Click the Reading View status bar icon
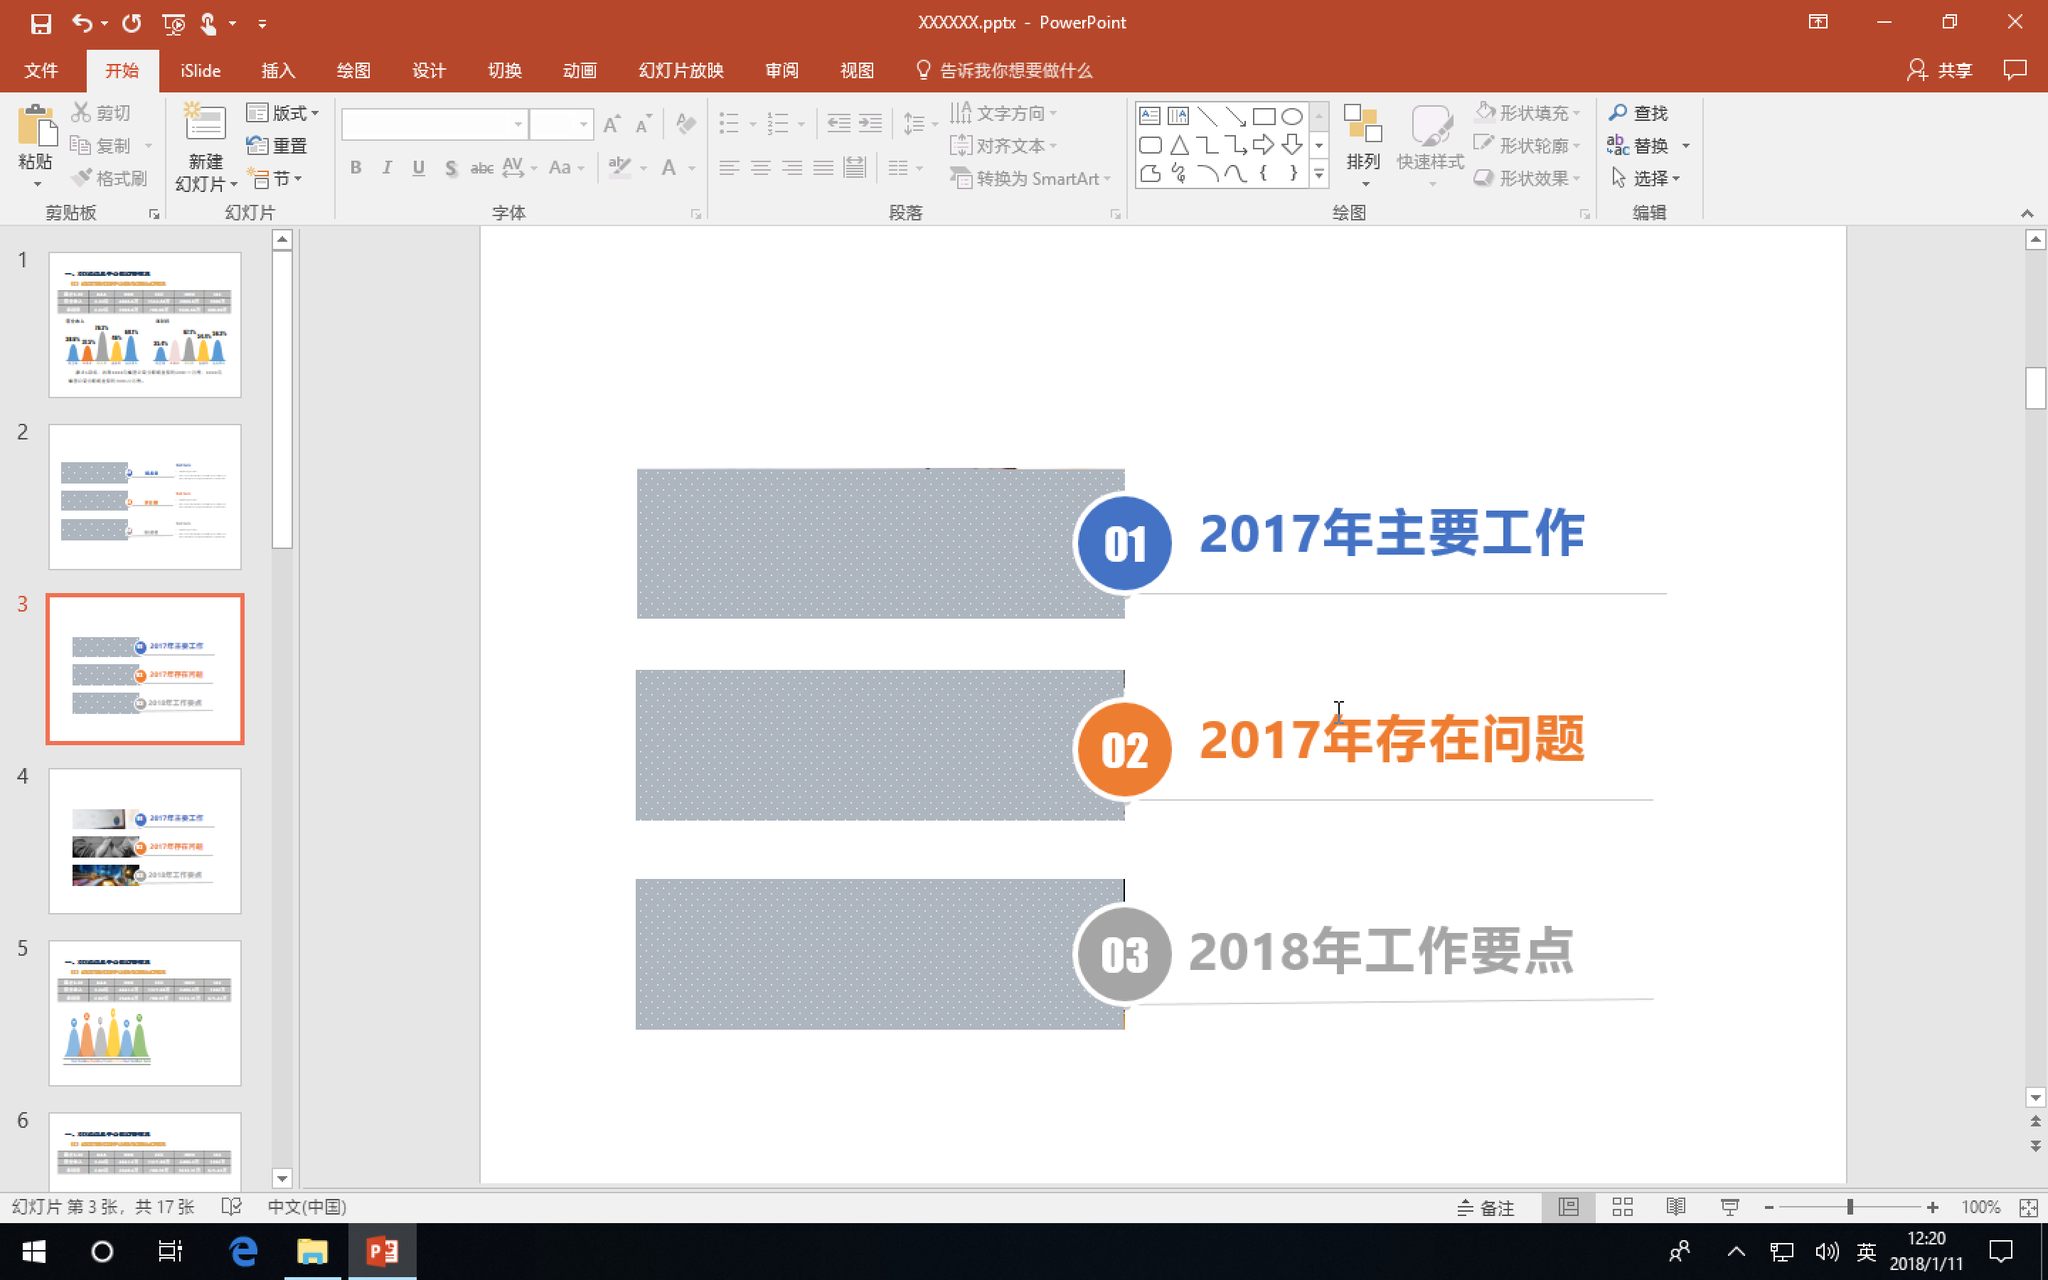The image size is (2048, 1280). click(x=1676, y=1207)
